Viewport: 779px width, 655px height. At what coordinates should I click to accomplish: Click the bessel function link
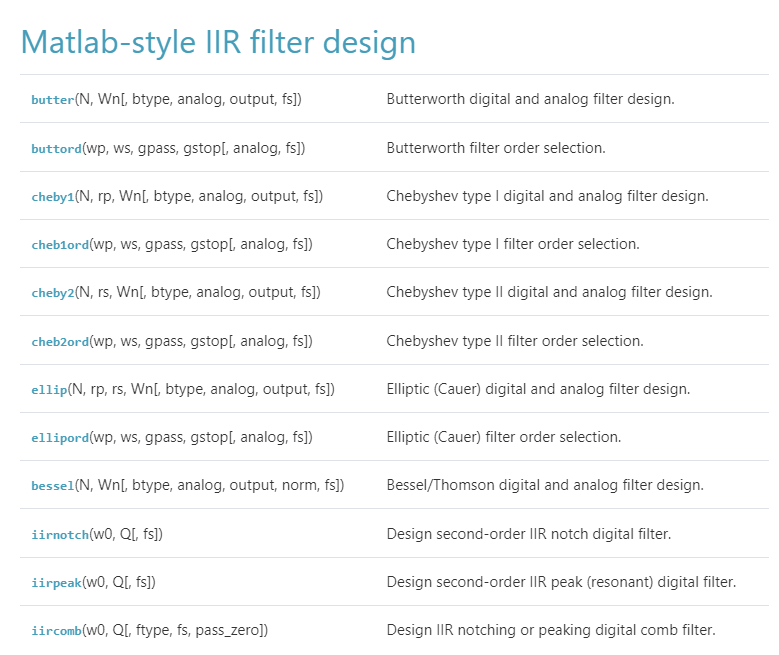(53, 485)
